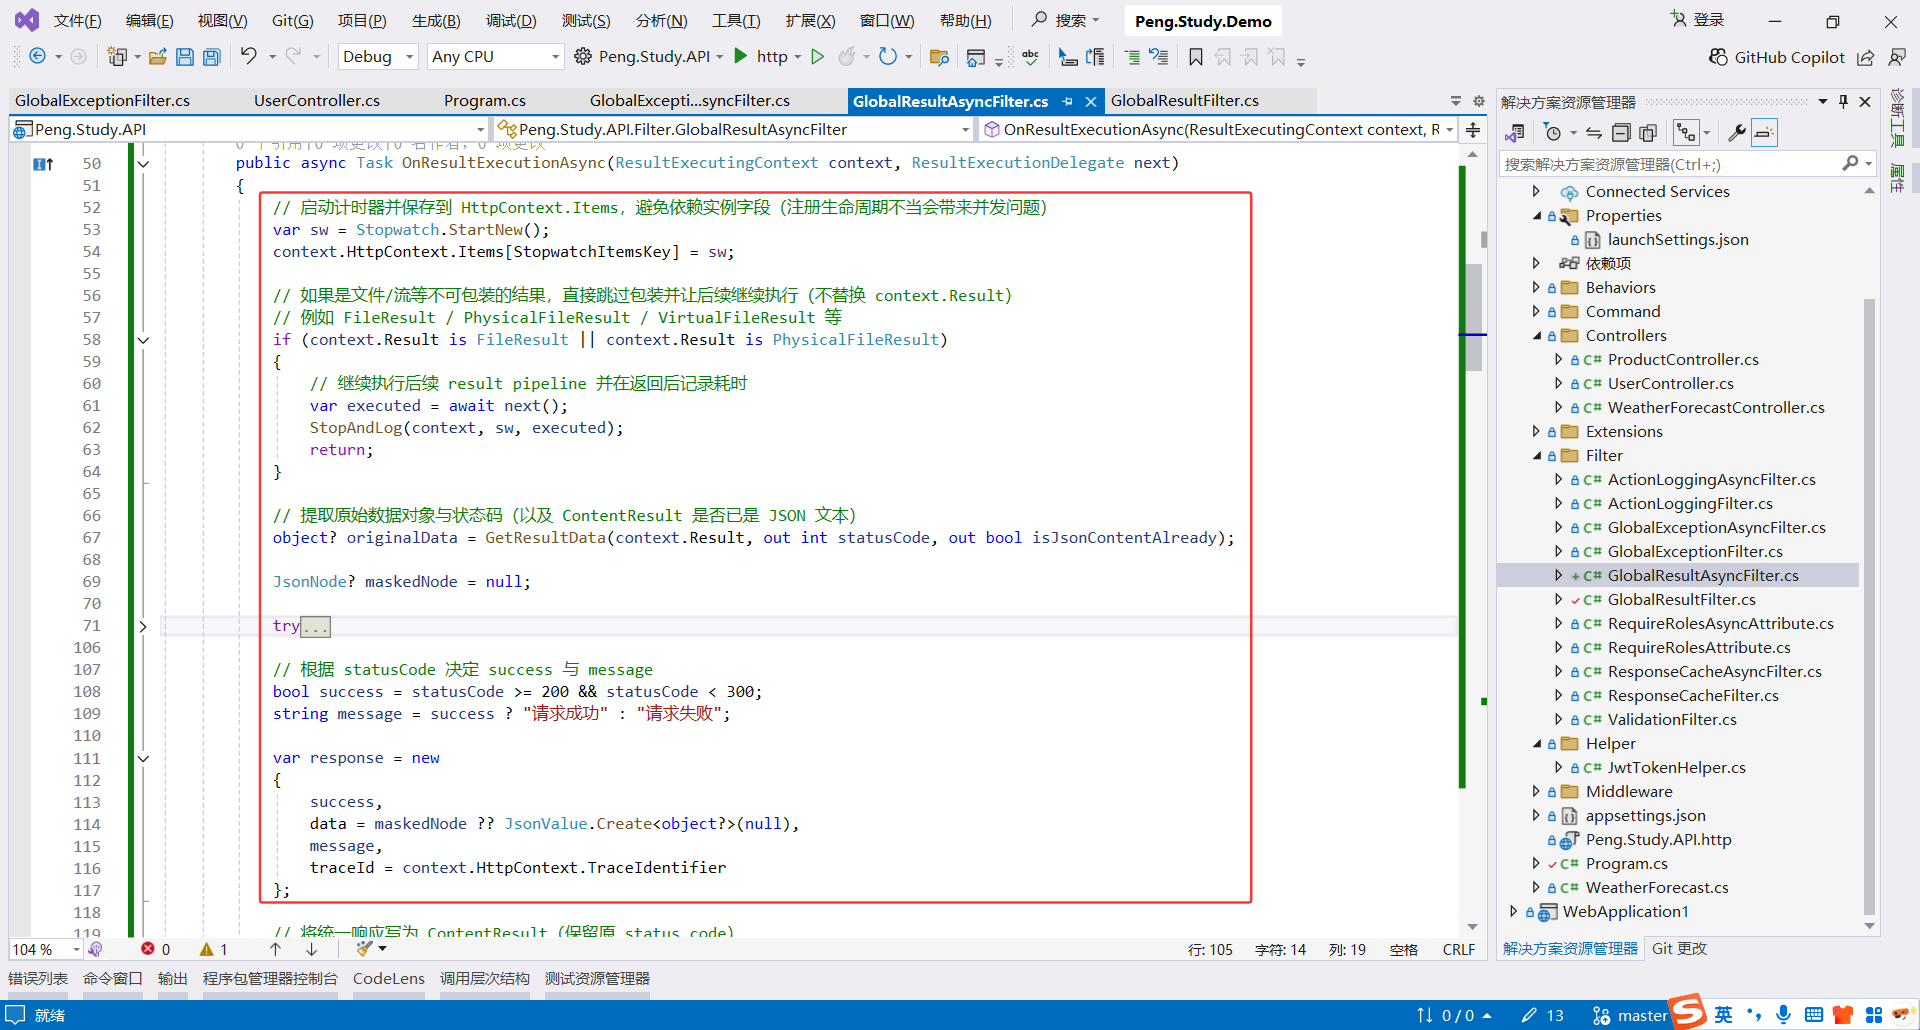Click the red error count icon in editor footer
The height and width of the screenshot is (1030, 1920).
(x=148, y=949)
